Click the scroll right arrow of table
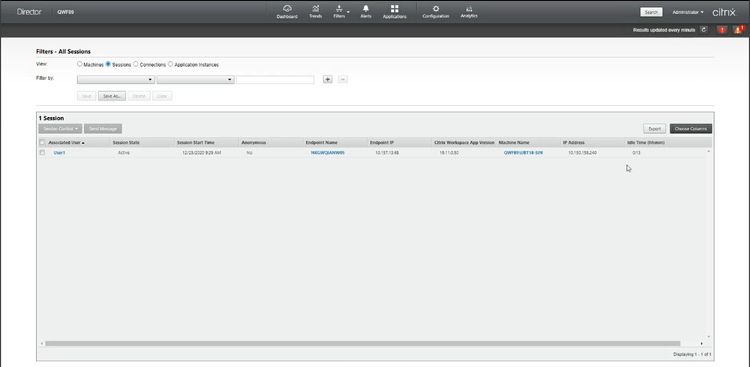This screenshot has height=367, width=750. tap(702, 344)
